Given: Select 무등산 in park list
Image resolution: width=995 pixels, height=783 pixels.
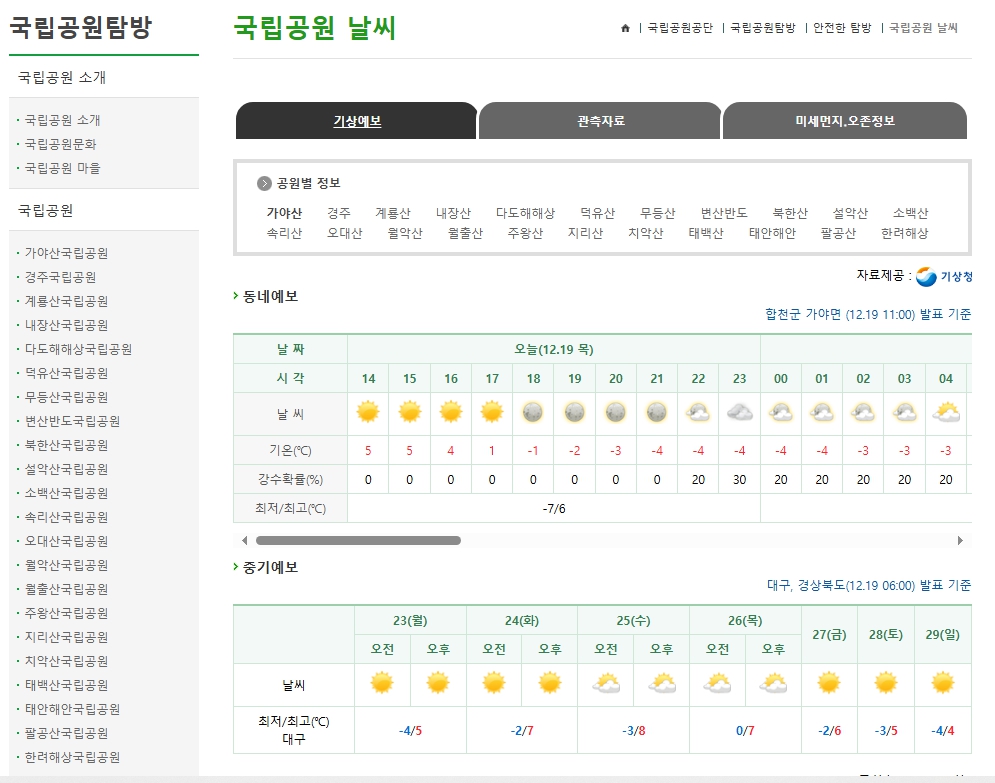Looking at the screenshot, I should point(657,213).
